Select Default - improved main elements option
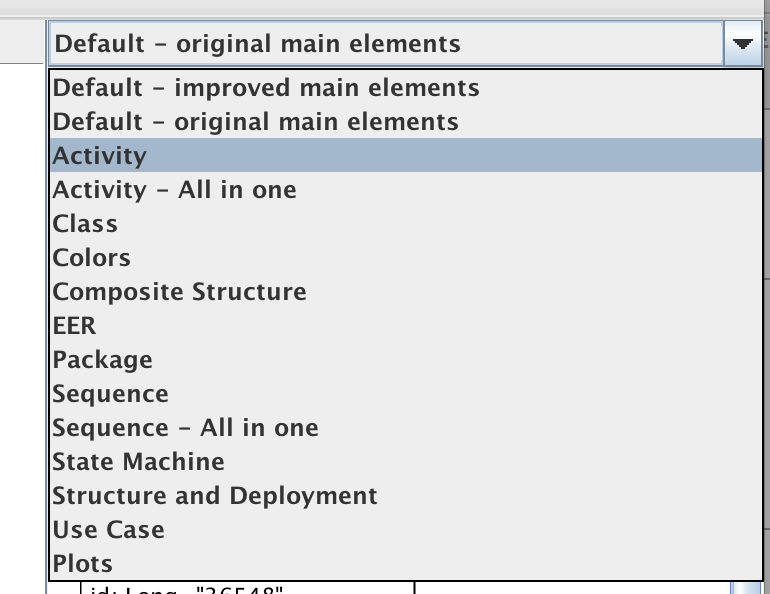The image size is (770, 594). point(406,88)
